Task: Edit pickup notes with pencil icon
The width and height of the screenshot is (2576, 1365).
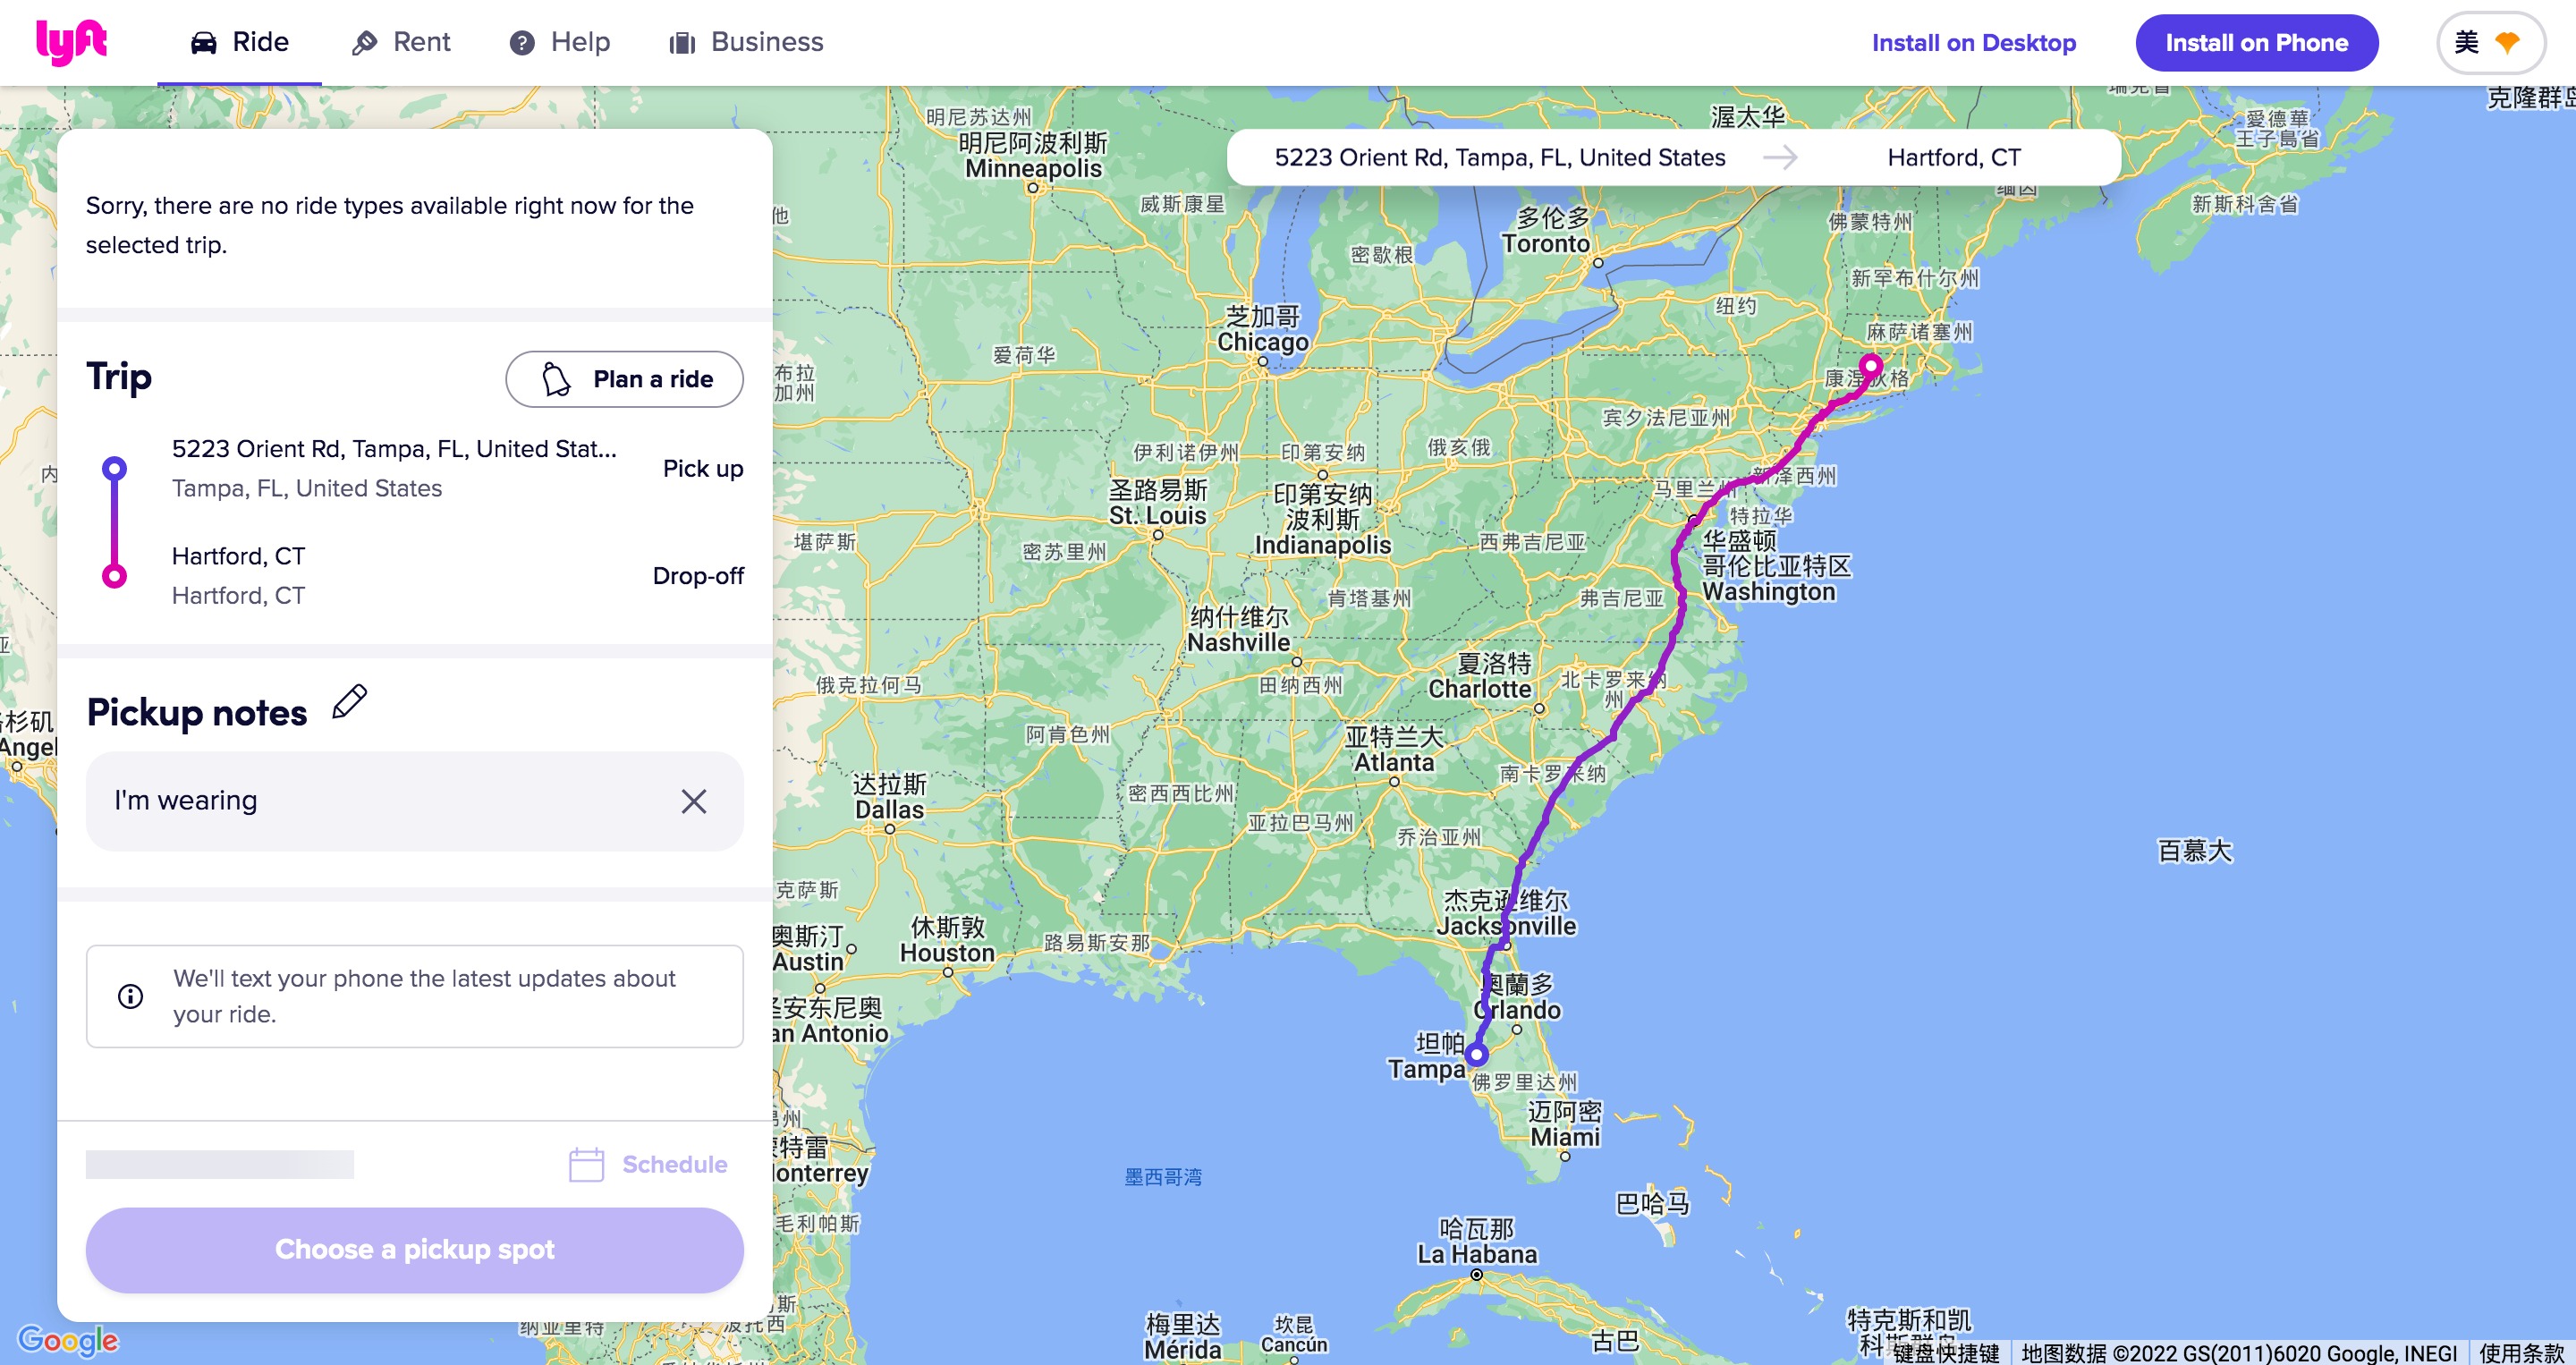Action: coord(349,702)
